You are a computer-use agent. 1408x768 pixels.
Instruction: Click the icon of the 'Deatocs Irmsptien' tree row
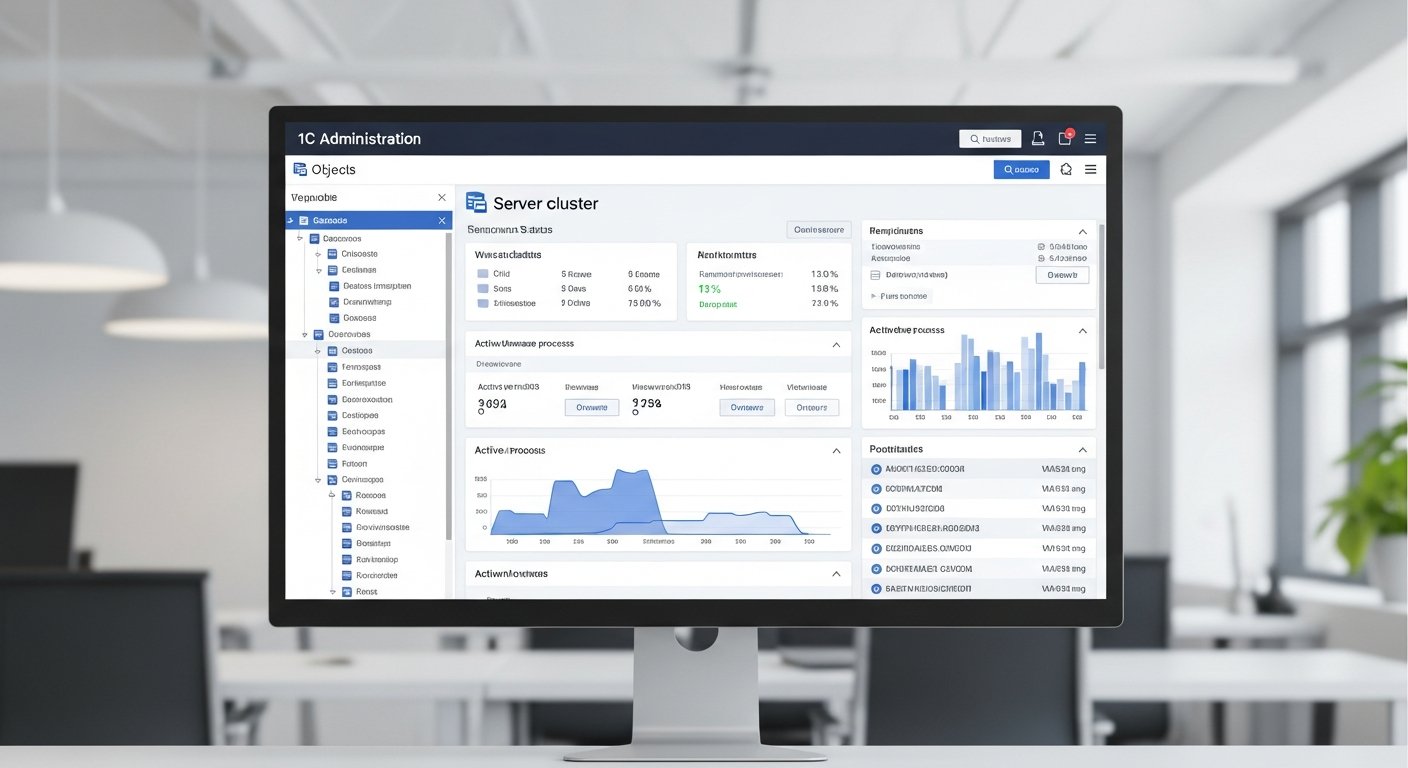(335, 286)
